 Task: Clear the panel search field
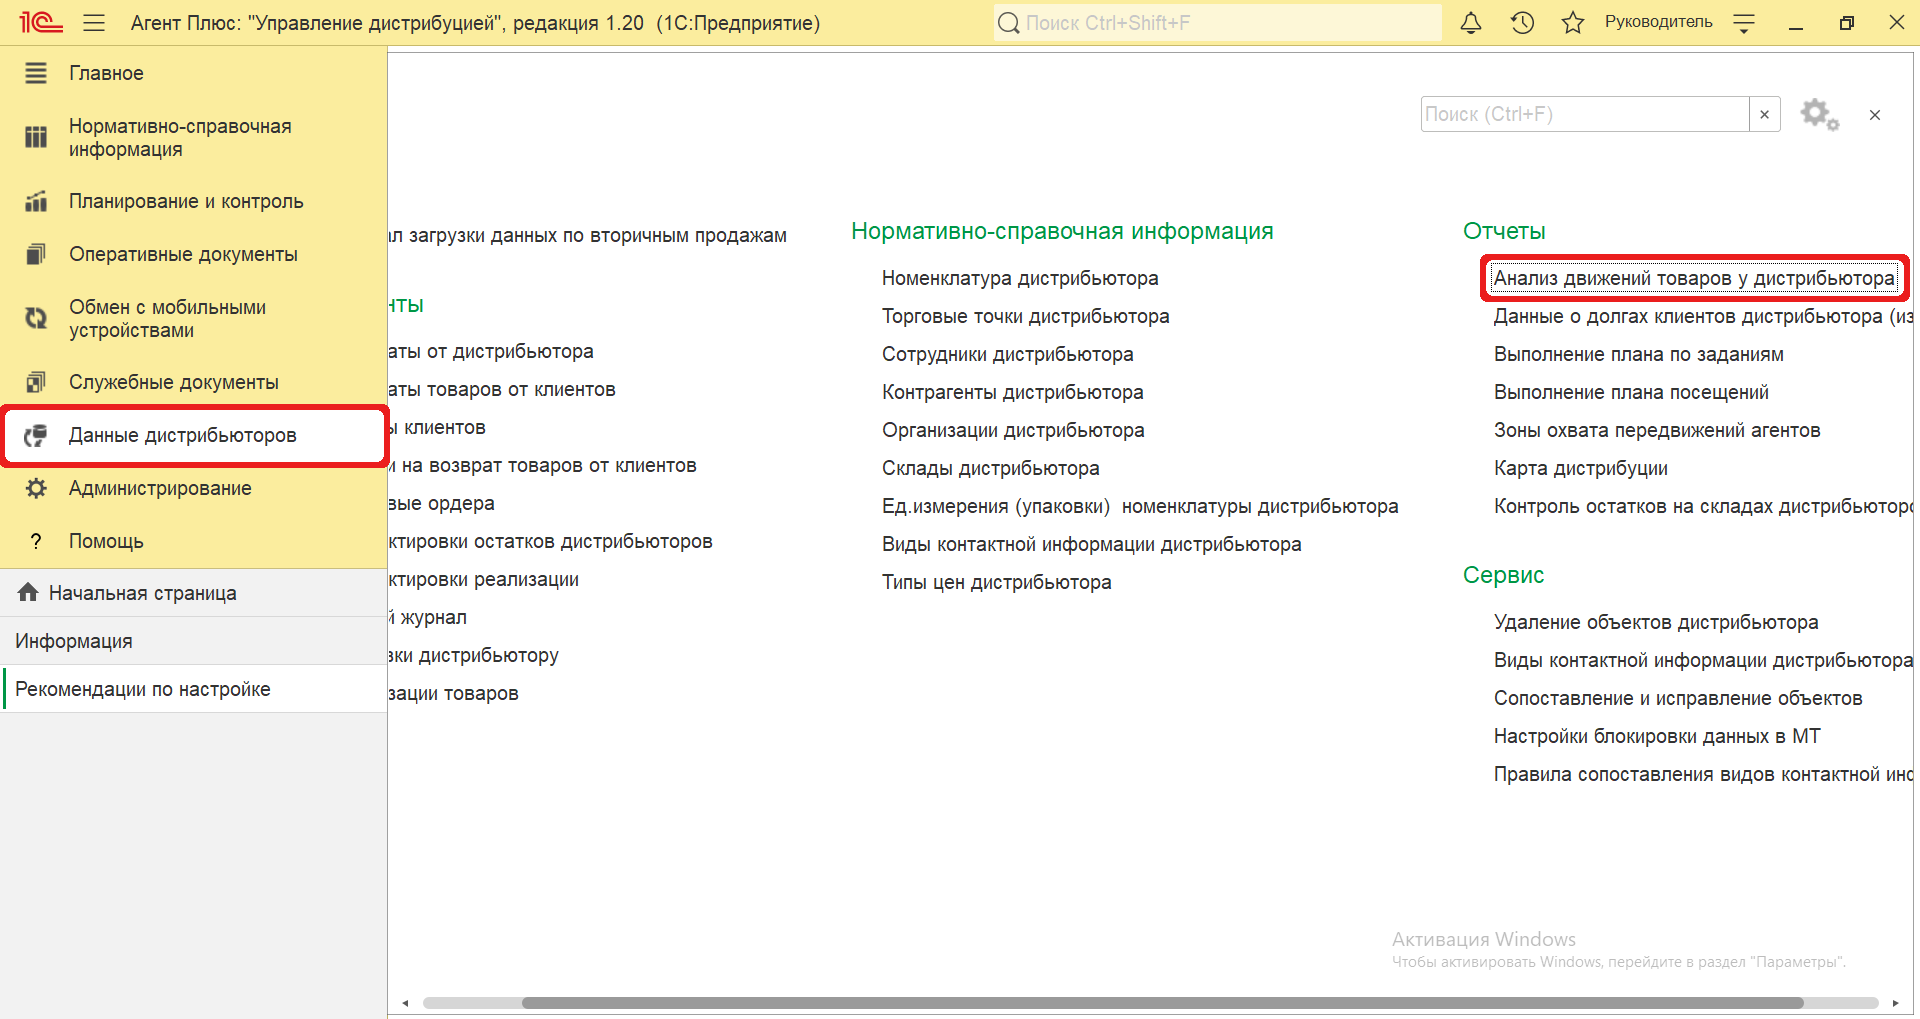click(1764, 114)
